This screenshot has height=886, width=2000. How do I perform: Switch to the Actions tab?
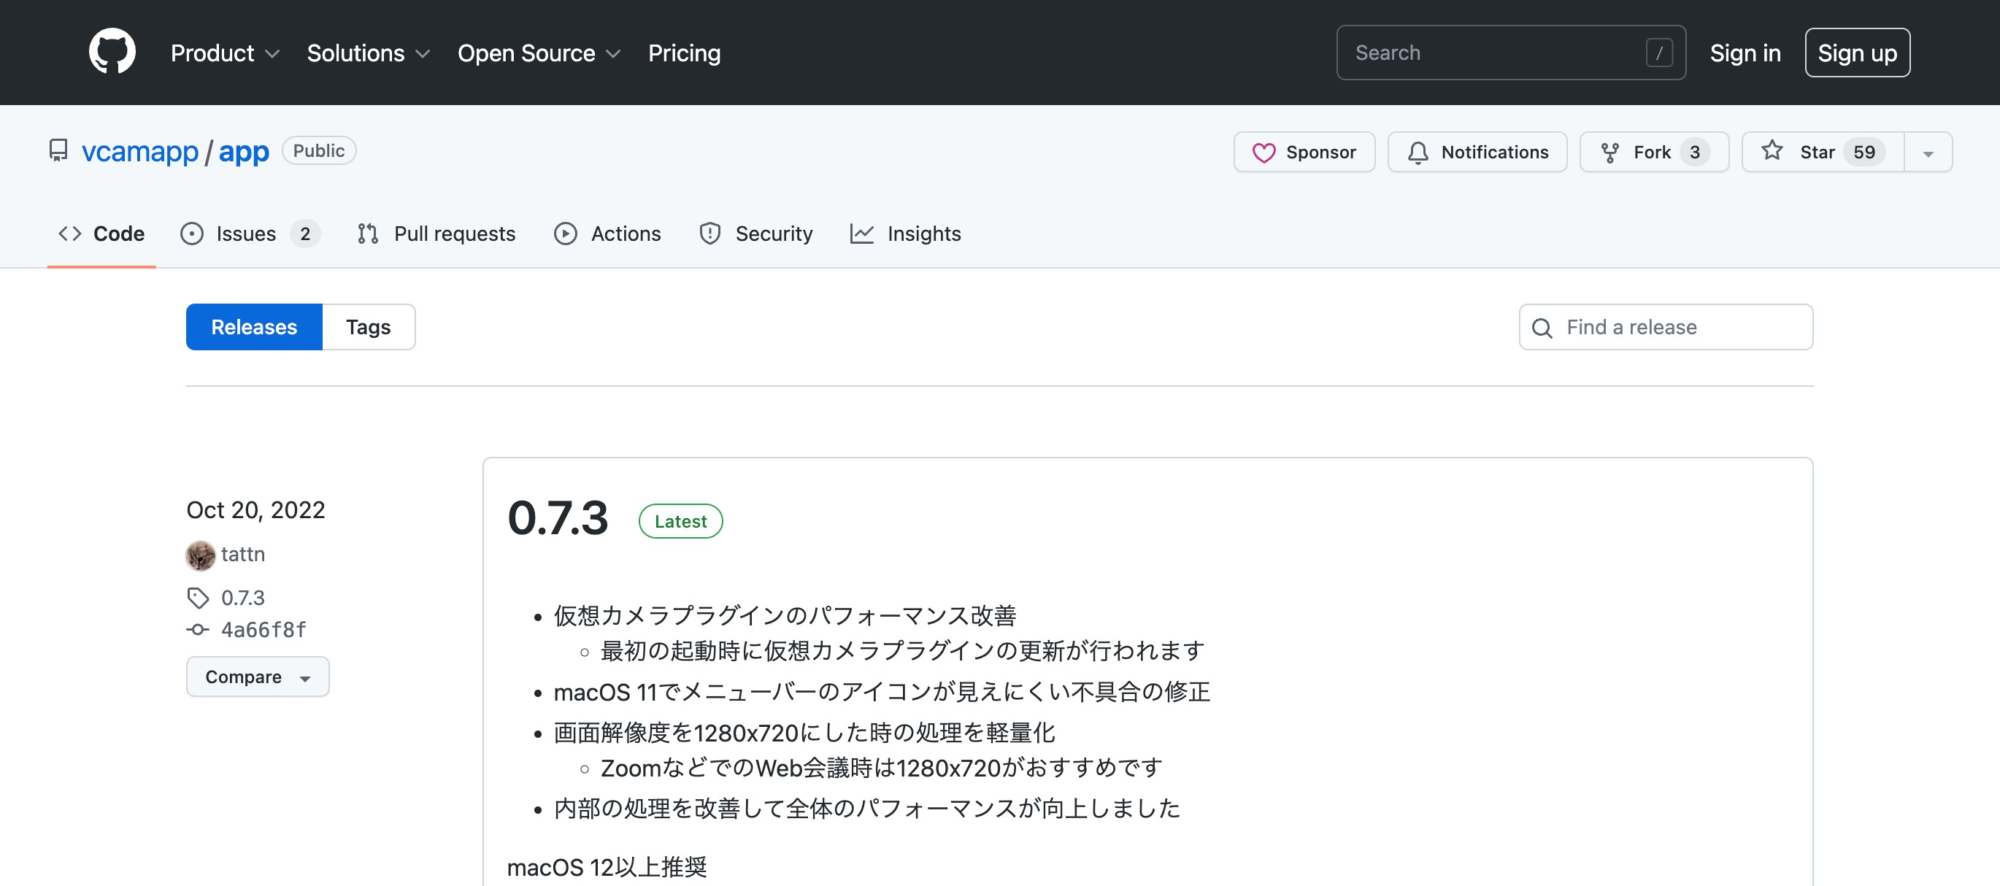[x=608, y=234]
